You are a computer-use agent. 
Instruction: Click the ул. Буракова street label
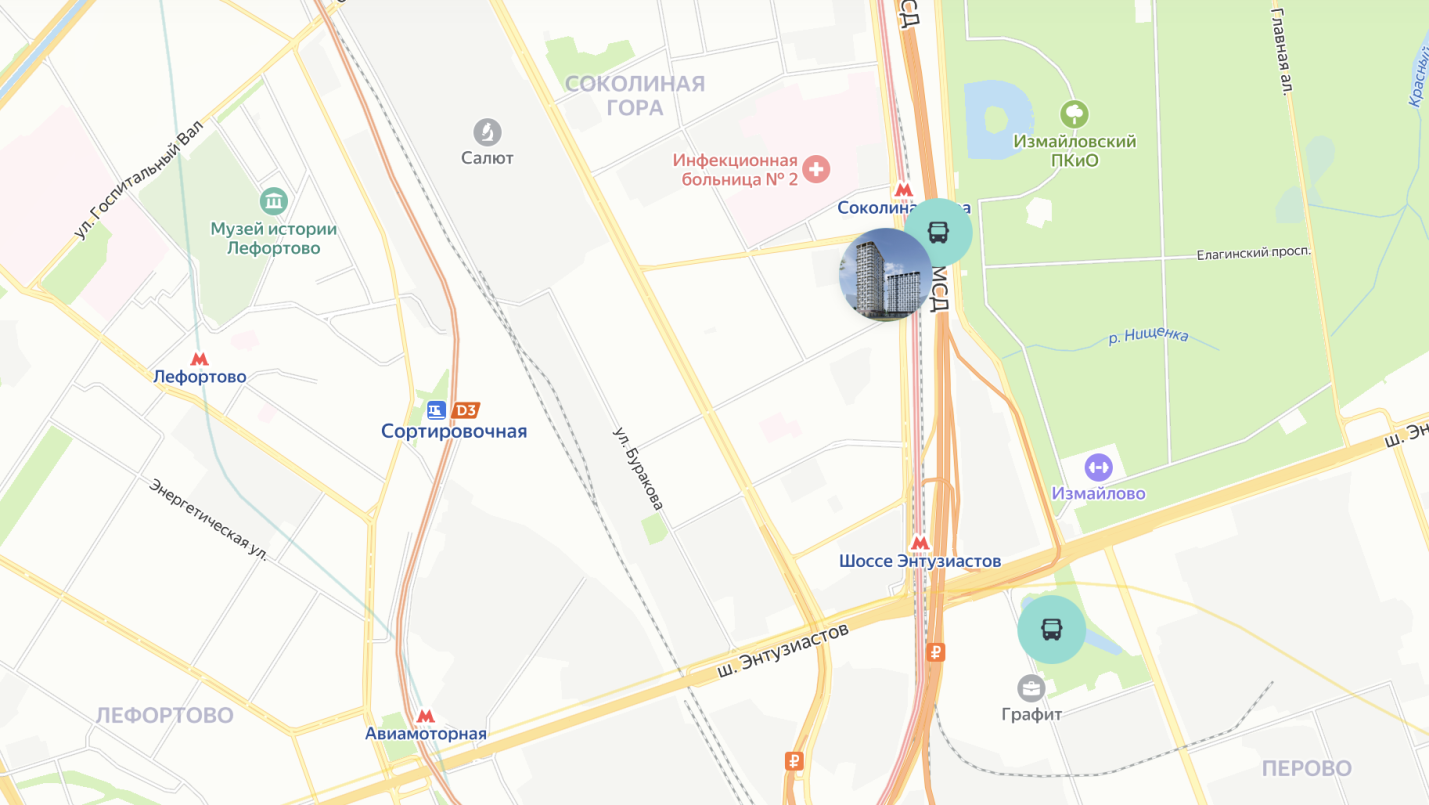pos(638,469)
